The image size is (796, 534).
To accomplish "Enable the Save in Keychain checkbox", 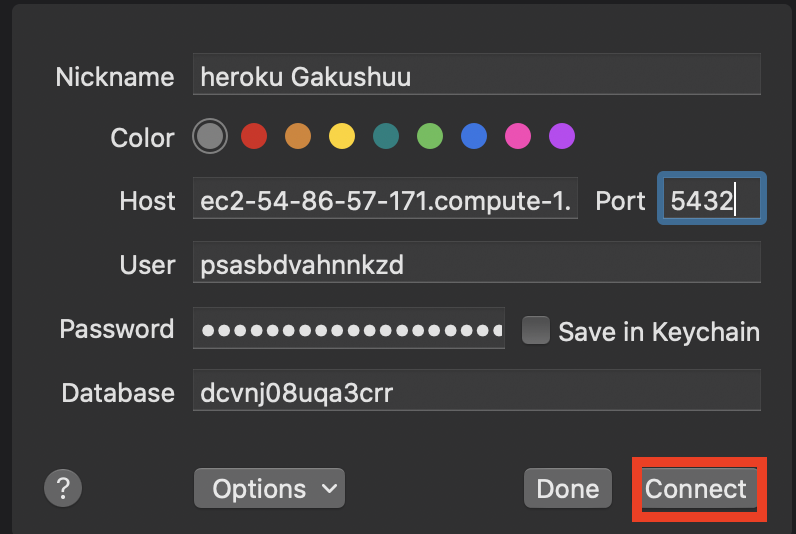I will click(536, 330).
